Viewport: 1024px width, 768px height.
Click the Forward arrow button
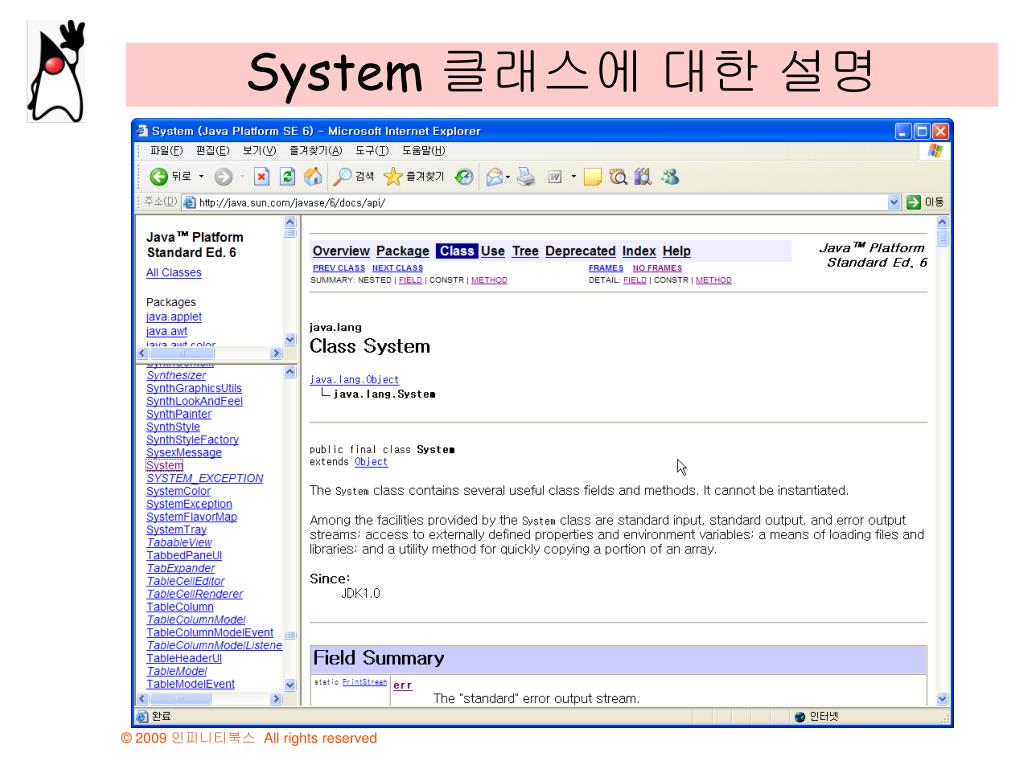tap(223, 176)
